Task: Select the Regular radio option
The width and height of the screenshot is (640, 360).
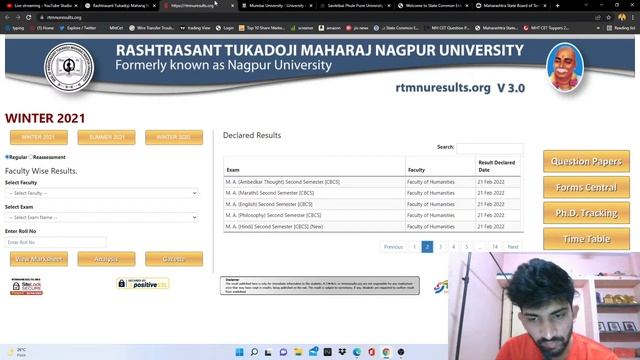Action: (7, 157)
